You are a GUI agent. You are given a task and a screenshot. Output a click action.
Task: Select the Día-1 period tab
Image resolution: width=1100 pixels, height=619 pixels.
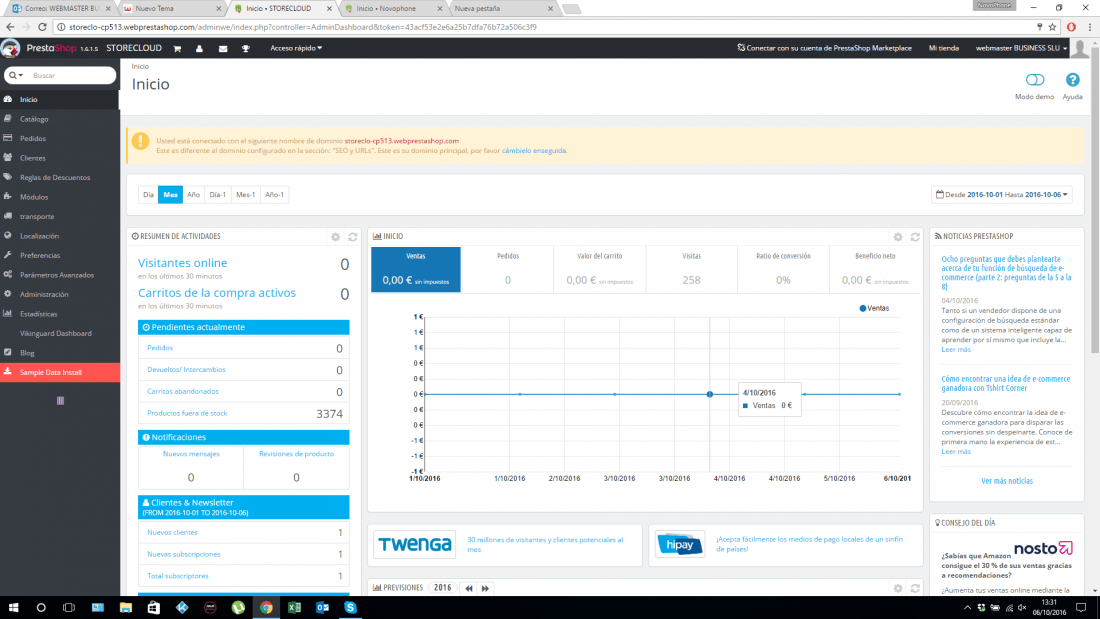(217, 194)
